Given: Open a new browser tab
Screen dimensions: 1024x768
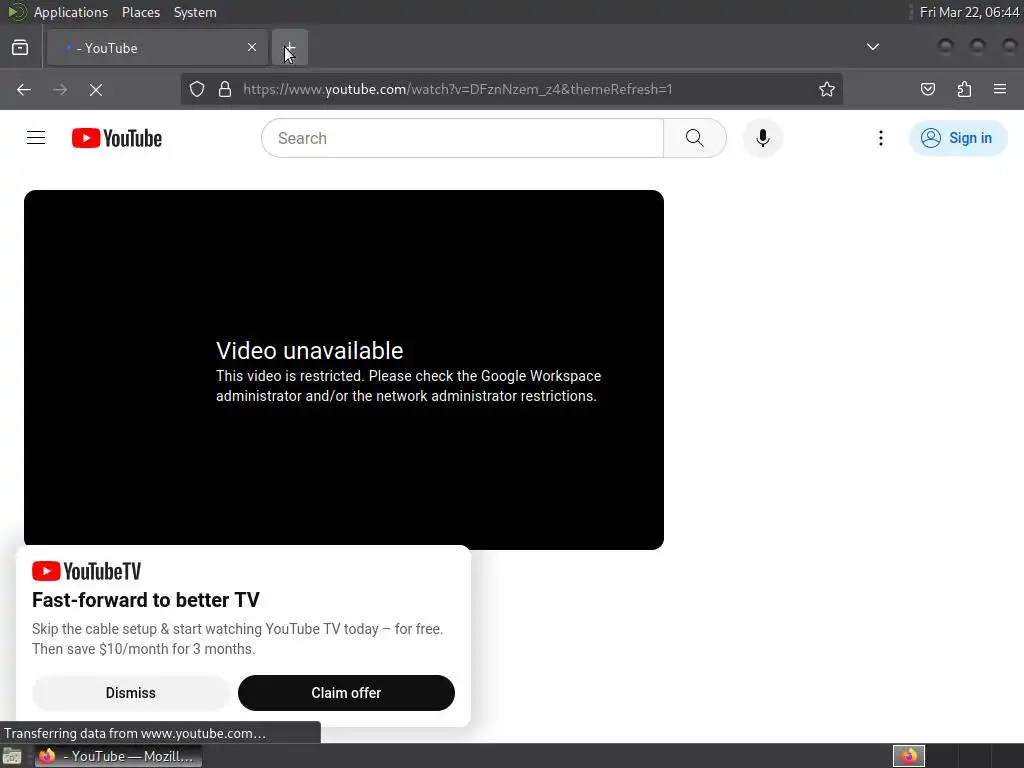Looking at the screenshot, I should pos(289,48).
